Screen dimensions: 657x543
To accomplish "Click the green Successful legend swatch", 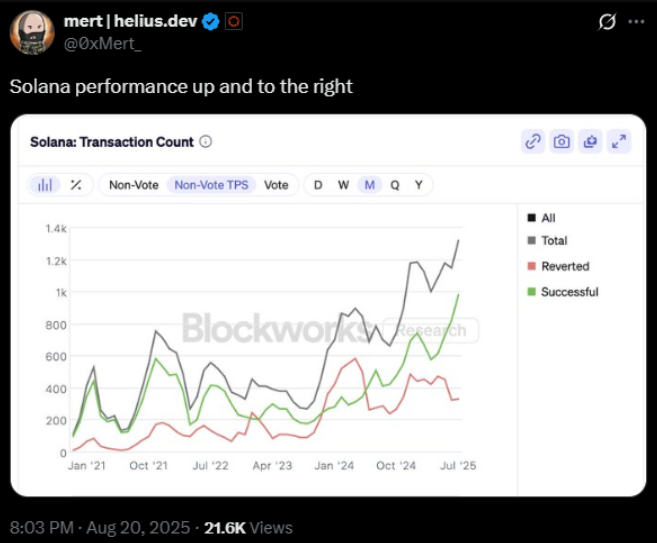I will 532,292.
